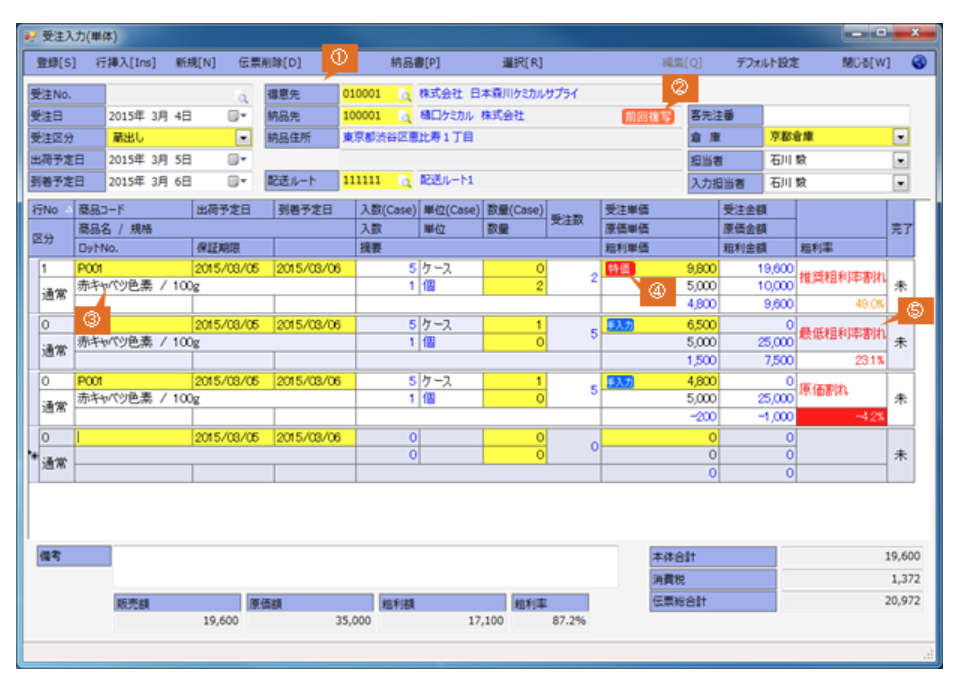Click the red −4.2% gross margin cell
The image size is (957, 694).
840,414
